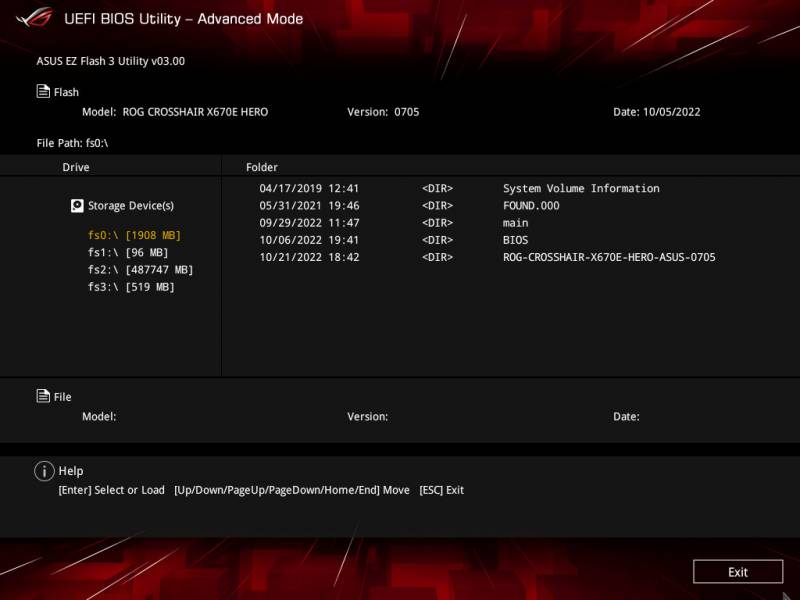Select drive fs0:\ [1908 MB]
800x600 pixels.
pos(134,235)
